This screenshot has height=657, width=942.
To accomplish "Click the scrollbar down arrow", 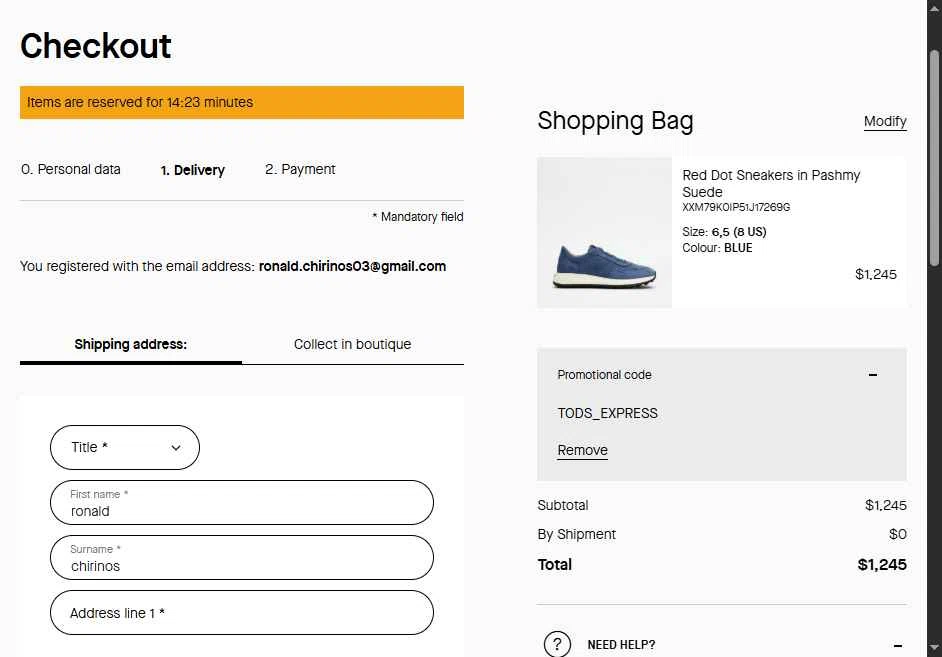I will pyautogui.click(x=934, y=647).
